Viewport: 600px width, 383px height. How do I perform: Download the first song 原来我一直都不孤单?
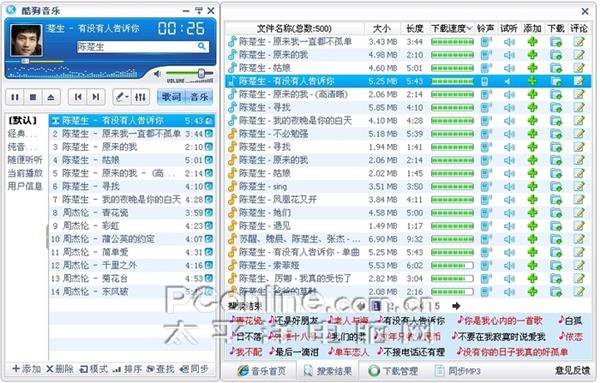point(556,42)
